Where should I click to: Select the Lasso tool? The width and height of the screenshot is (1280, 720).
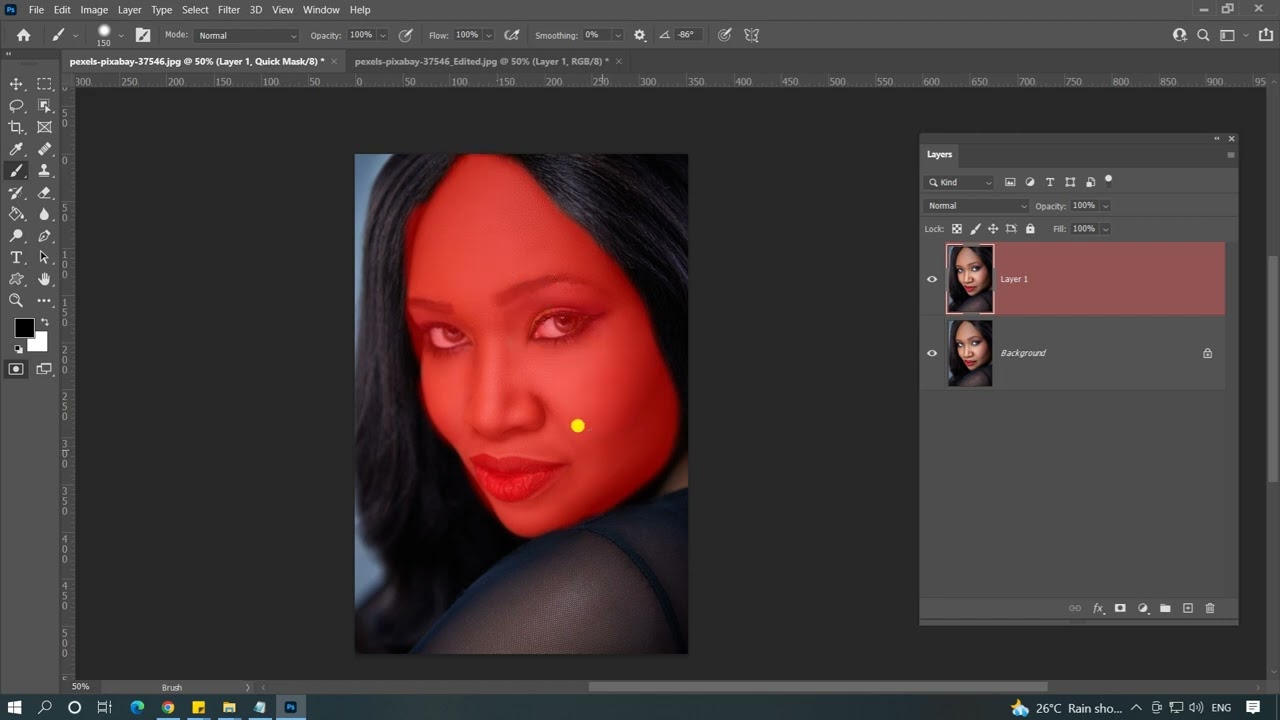point(16,106)
